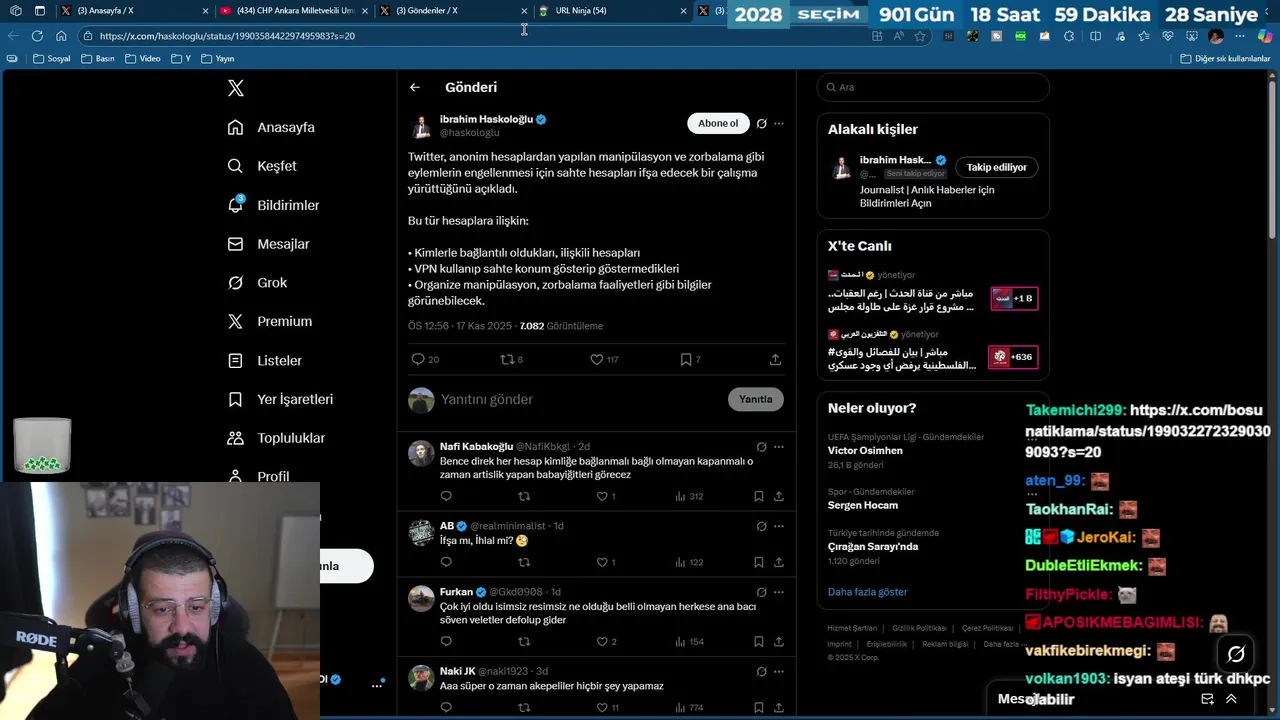This screenshot has height=720, width=1280.
Task: Click the X logo in sidebar
Action: (236, 88)
